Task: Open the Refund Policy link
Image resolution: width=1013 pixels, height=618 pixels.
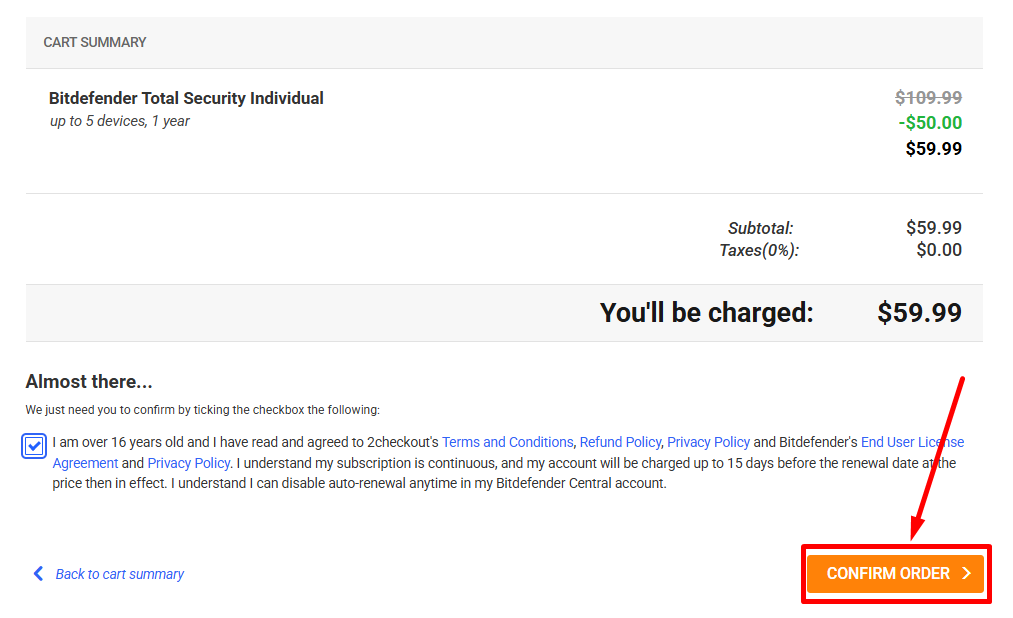Action: [620, 441]
